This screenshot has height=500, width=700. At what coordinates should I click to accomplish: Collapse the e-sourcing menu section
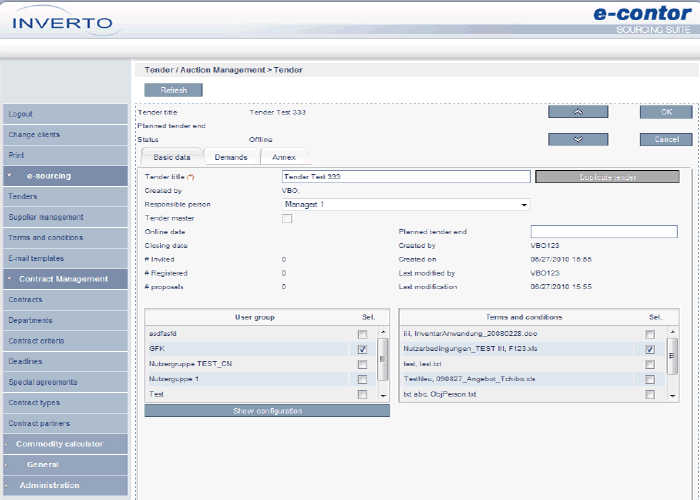point(65,176)
